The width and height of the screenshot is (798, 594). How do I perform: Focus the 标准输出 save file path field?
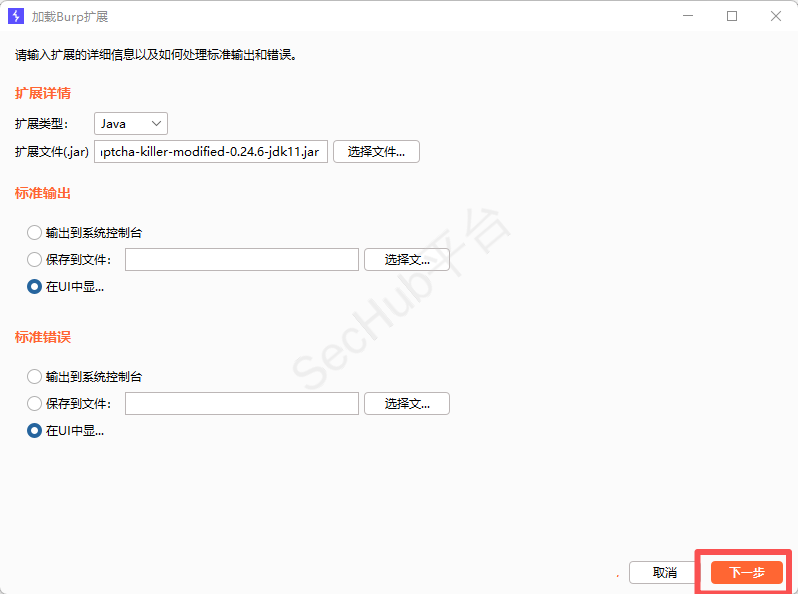click(241, 260)
